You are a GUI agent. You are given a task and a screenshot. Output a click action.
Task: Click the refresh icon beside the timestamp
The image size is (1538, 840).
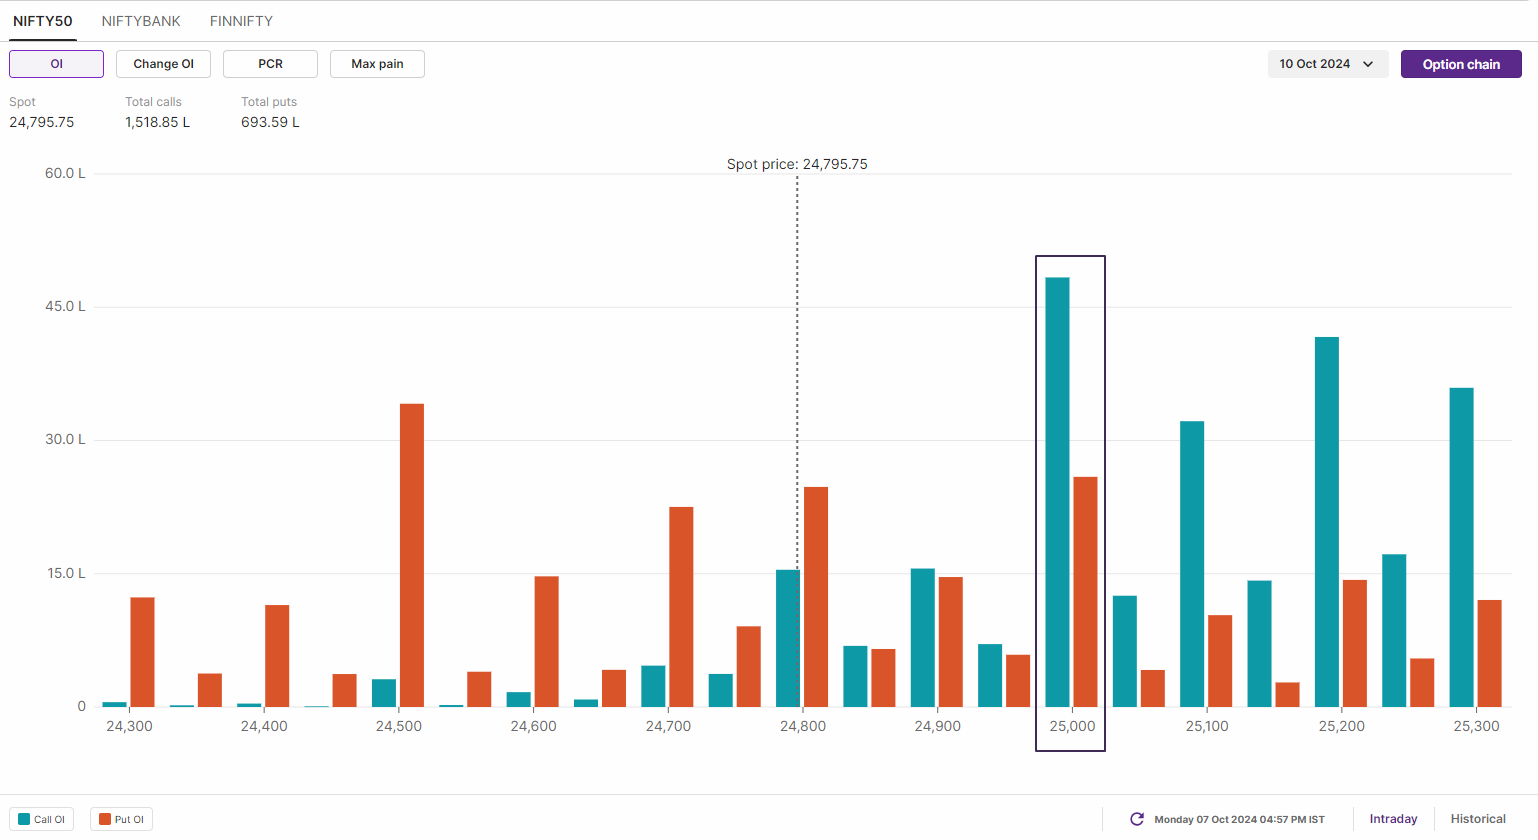[x=1137, y=819]
